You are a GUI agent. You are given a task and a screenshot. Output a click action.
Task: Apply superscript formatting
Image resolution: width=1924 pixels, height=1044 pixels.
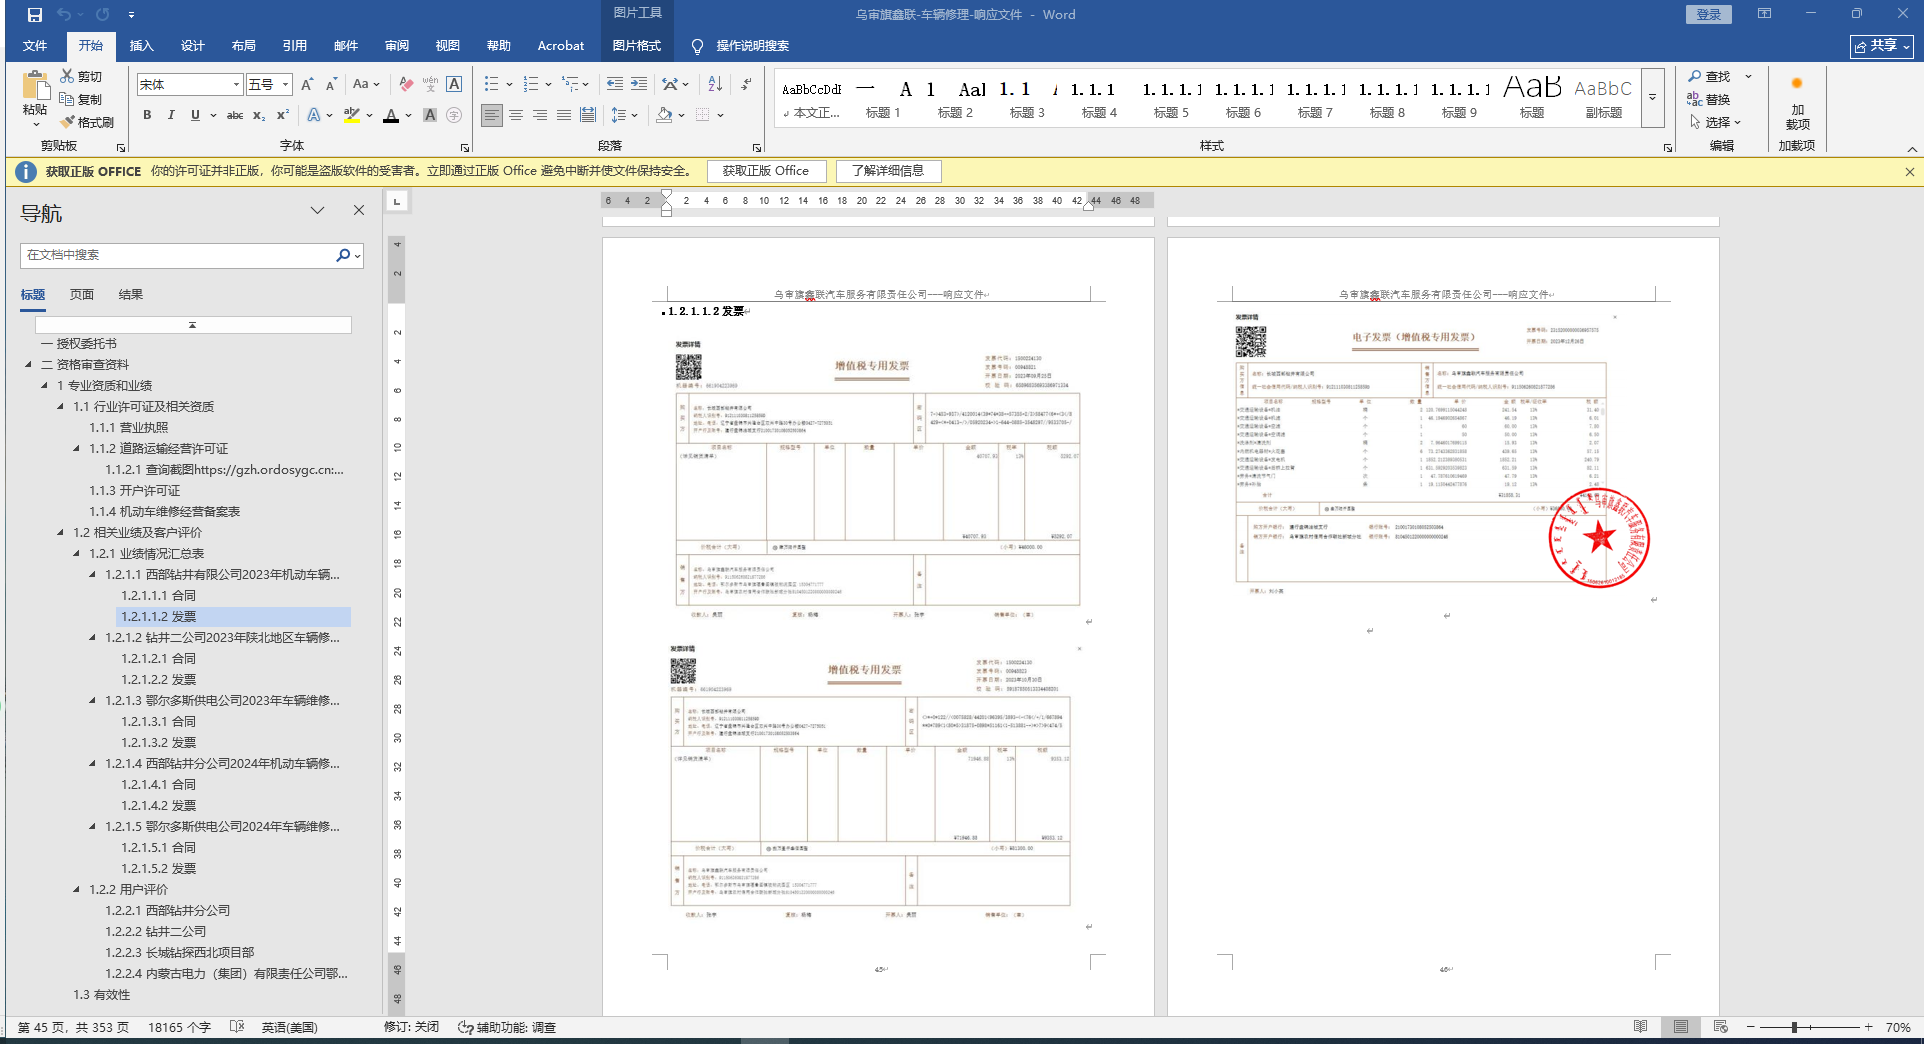point(283,116)
